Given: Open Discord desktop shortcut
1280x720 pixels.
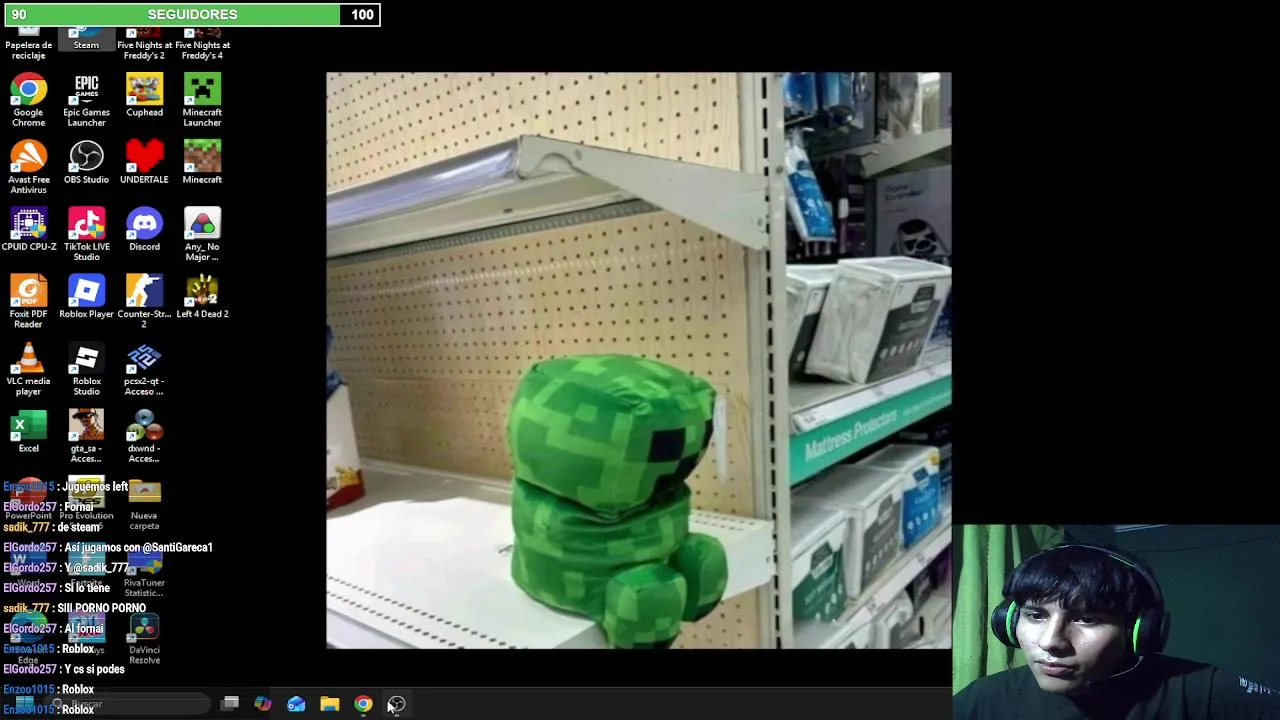Looking at the screenshot, I should pos(144,229).
